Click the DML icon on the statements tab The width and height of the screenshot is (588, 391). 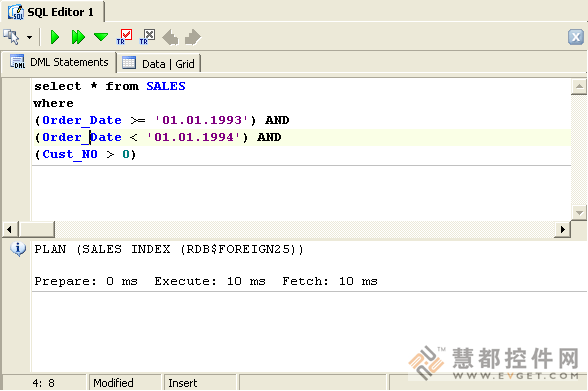click(17, 62)
